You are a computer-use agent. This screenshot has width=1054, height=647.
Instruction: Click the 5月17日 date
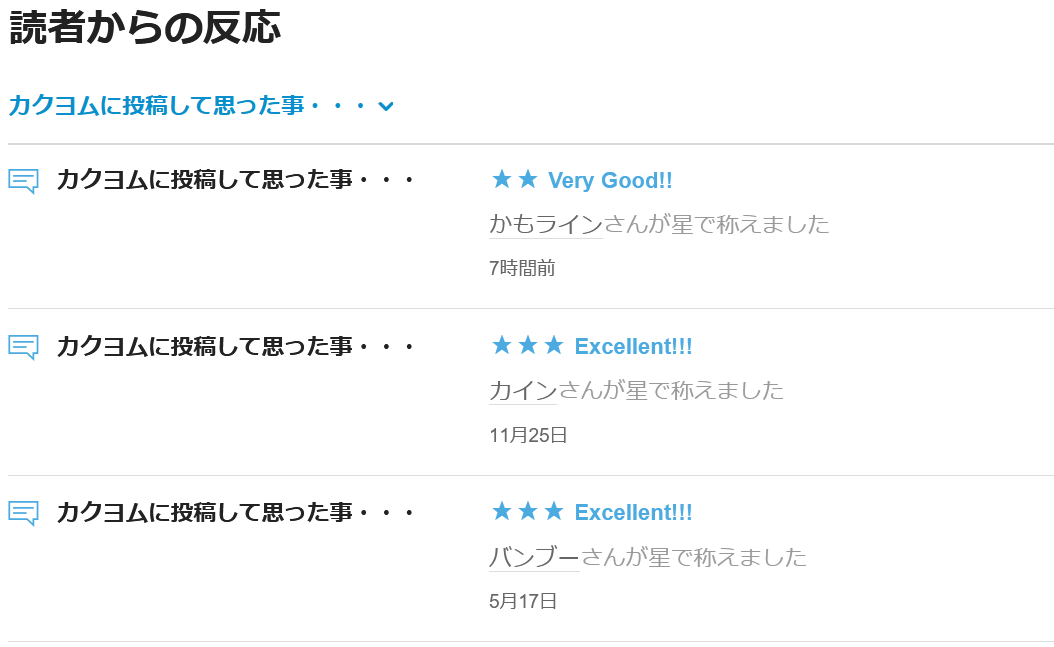(523, 601)
